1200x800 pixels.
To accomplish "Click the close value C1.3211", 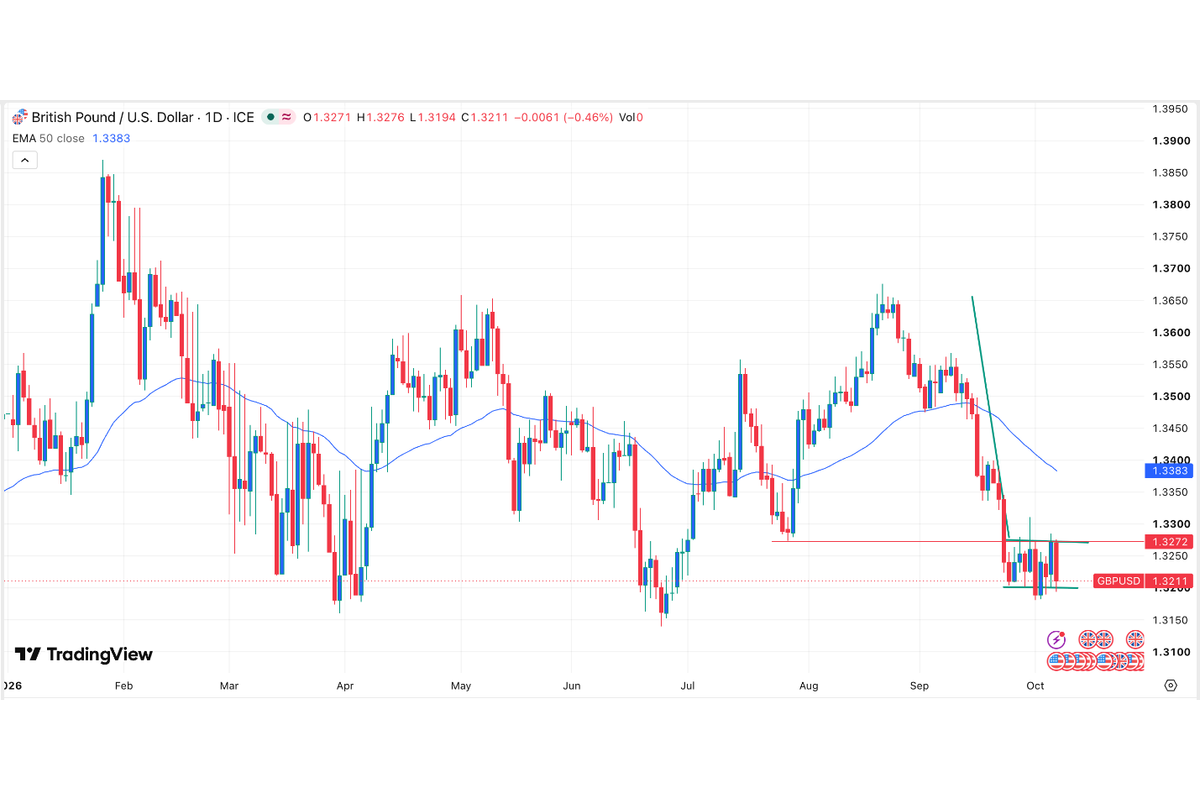I will [484, 117].
